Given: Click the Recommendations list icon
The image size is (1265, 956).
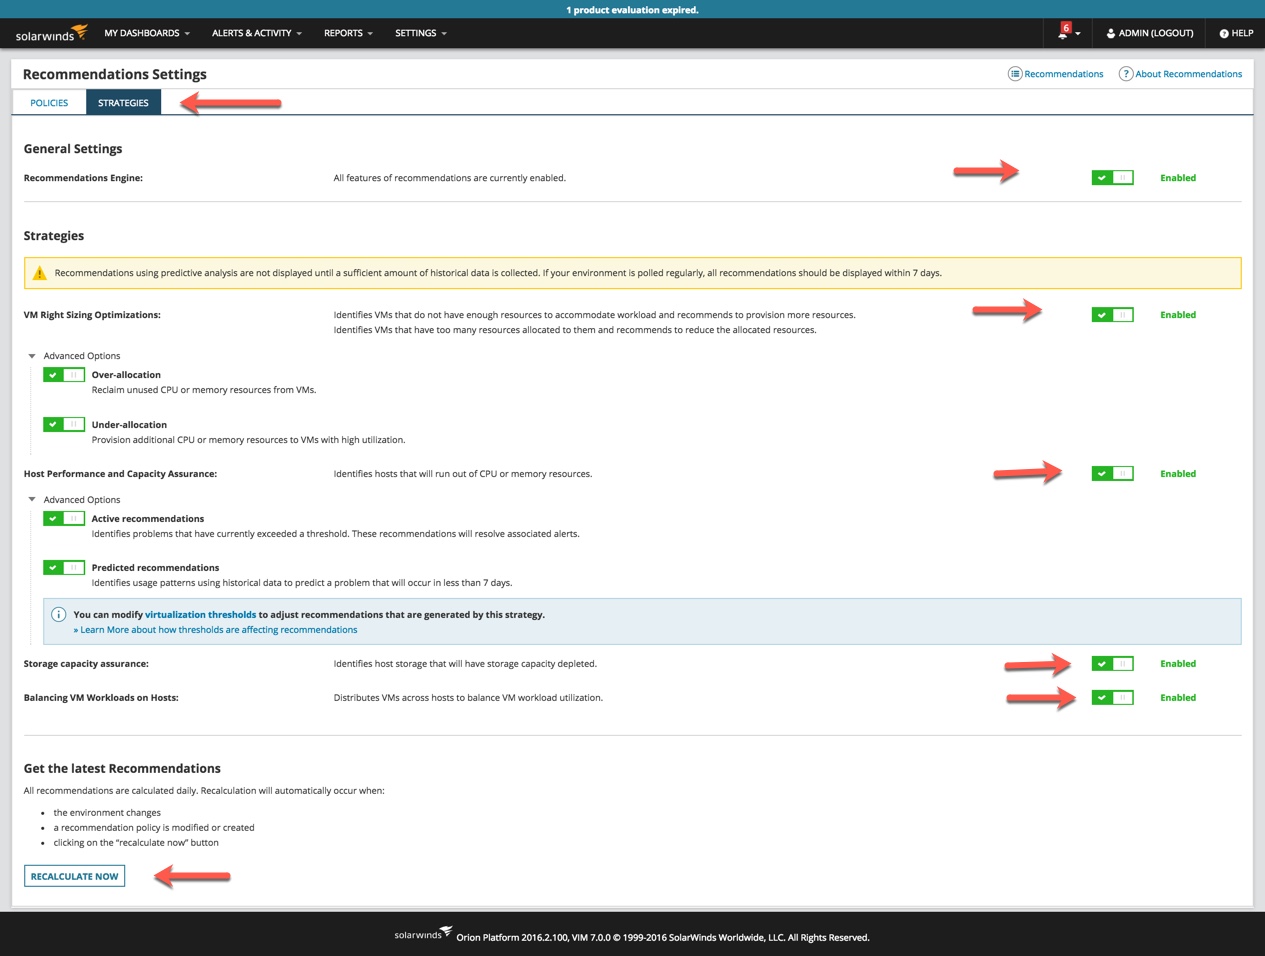Looking at the screenshot, I should (x=1014, y=74).
